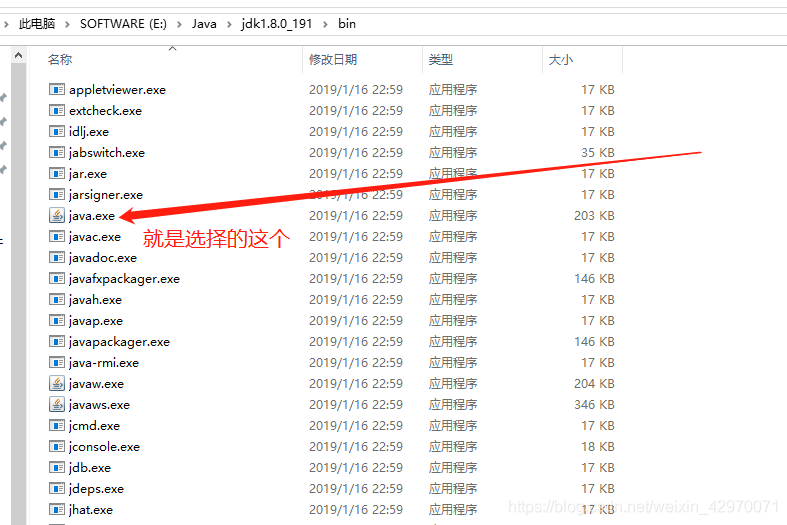Navigate to SOFTWARE (E:) breadcrumb
This screenshot has height=525, width=787.
point(123,24)
